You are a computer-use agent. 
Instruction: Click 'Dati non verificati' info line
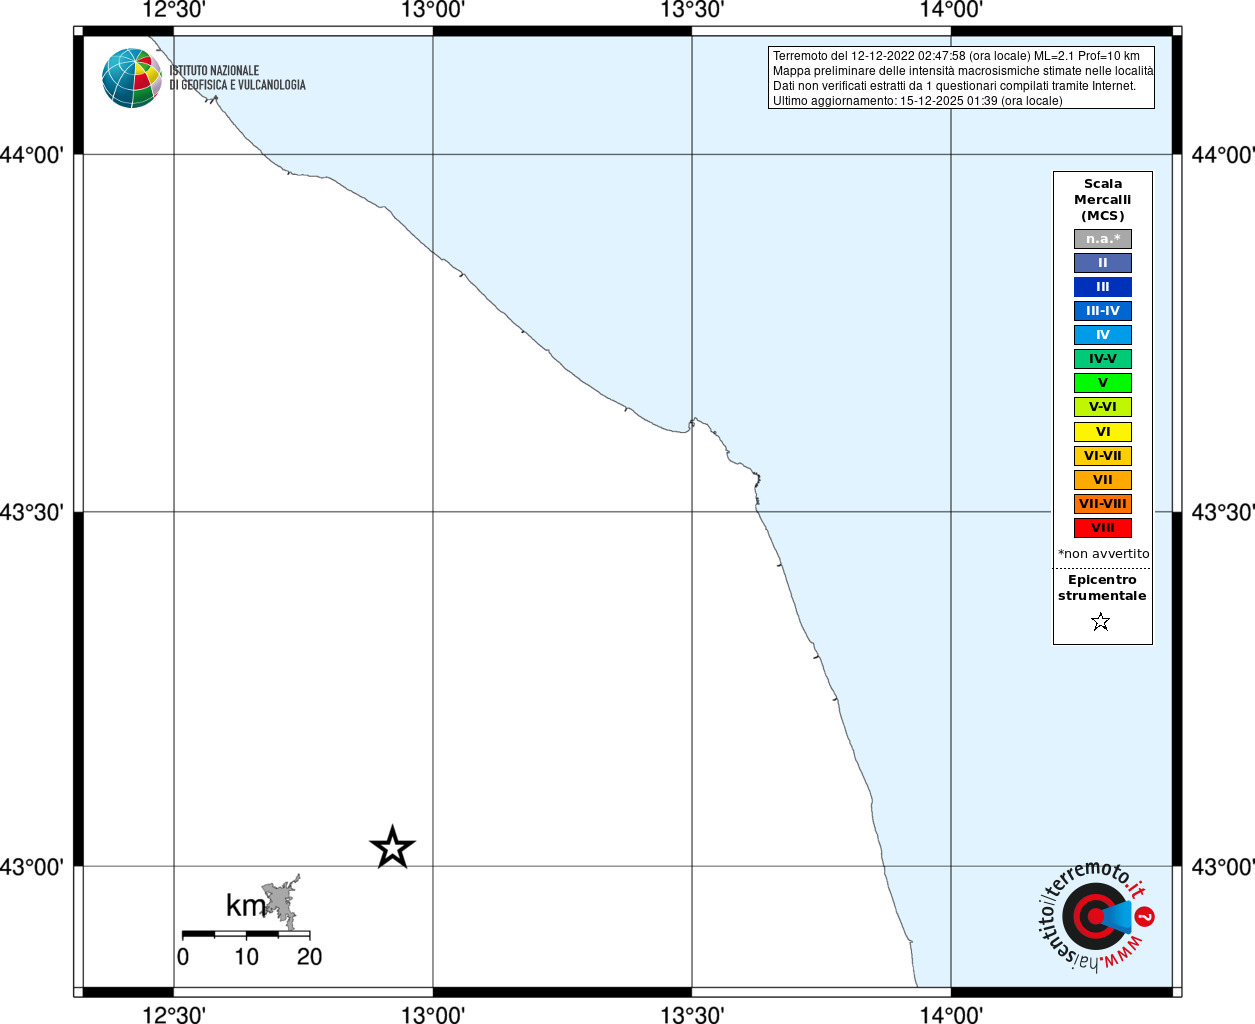pos(954,86)
